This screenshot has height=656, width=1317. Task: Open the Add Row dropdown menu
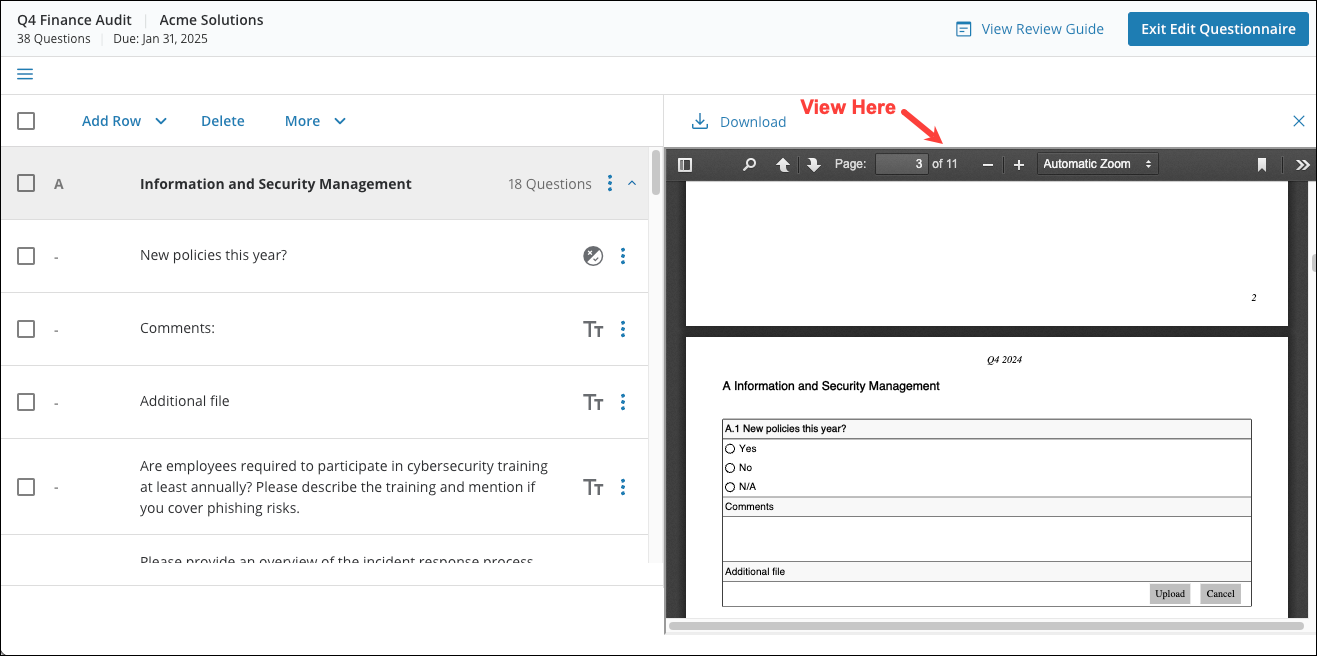coord(124,120)
